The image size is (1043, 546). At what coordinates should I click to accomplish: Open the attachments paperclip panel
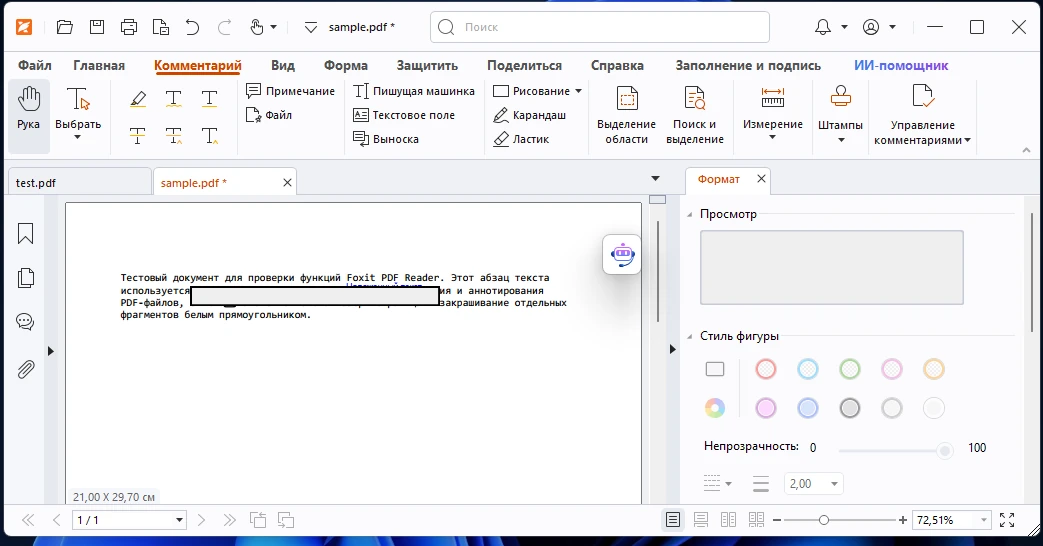(25, 369)
